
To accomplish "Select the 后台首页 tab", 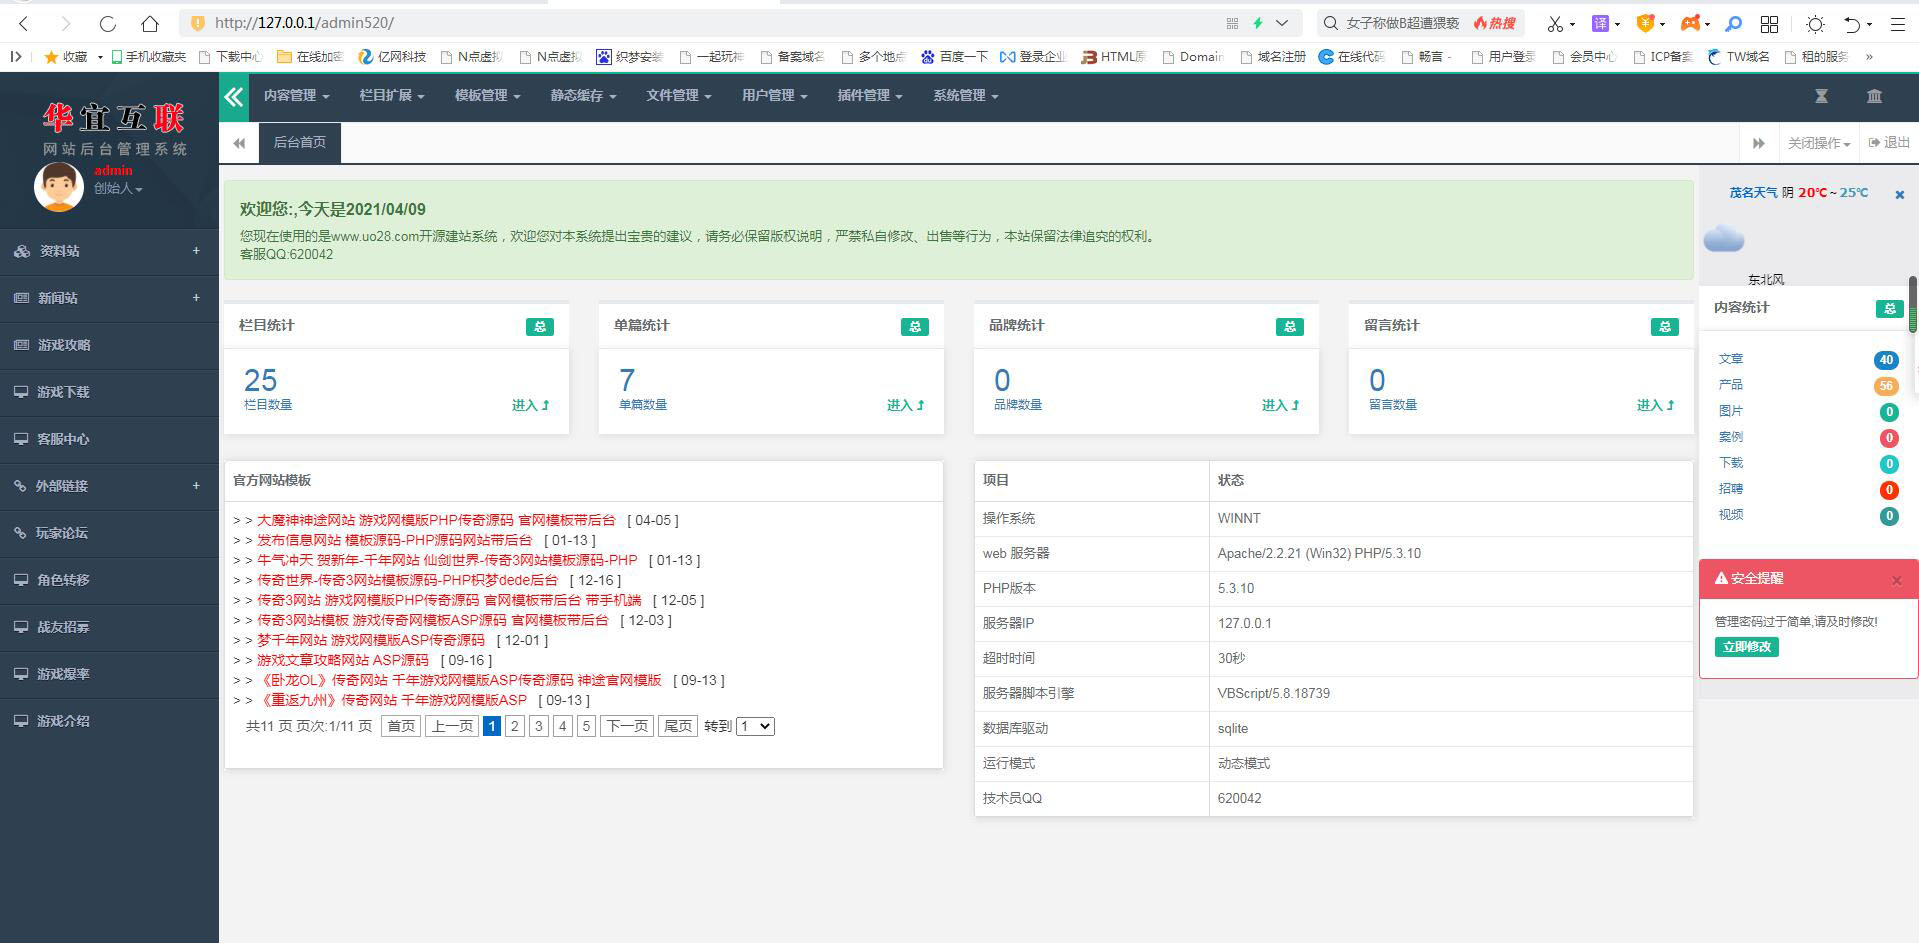I will pos(300,143).
